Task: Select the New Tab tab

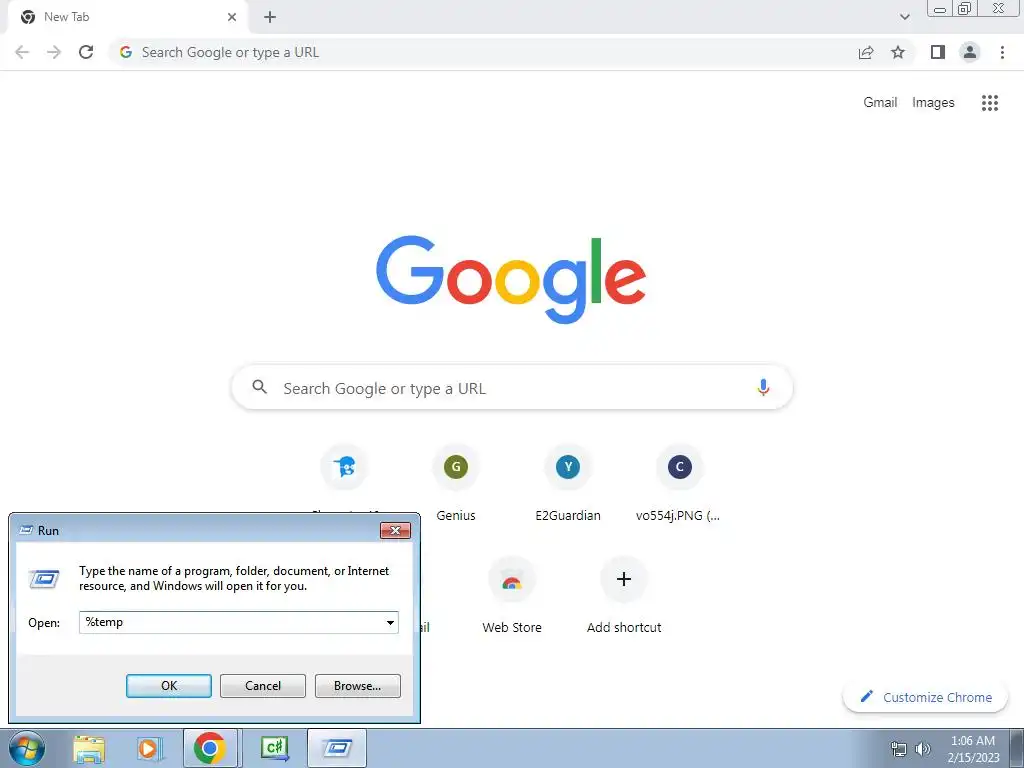Action: point(128,17)
